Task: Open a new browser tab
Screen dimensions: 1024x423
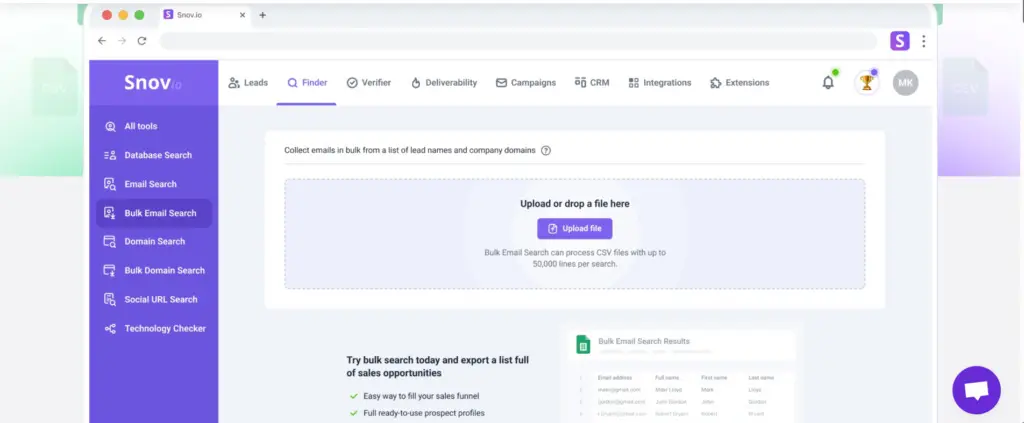Action: 263,15
